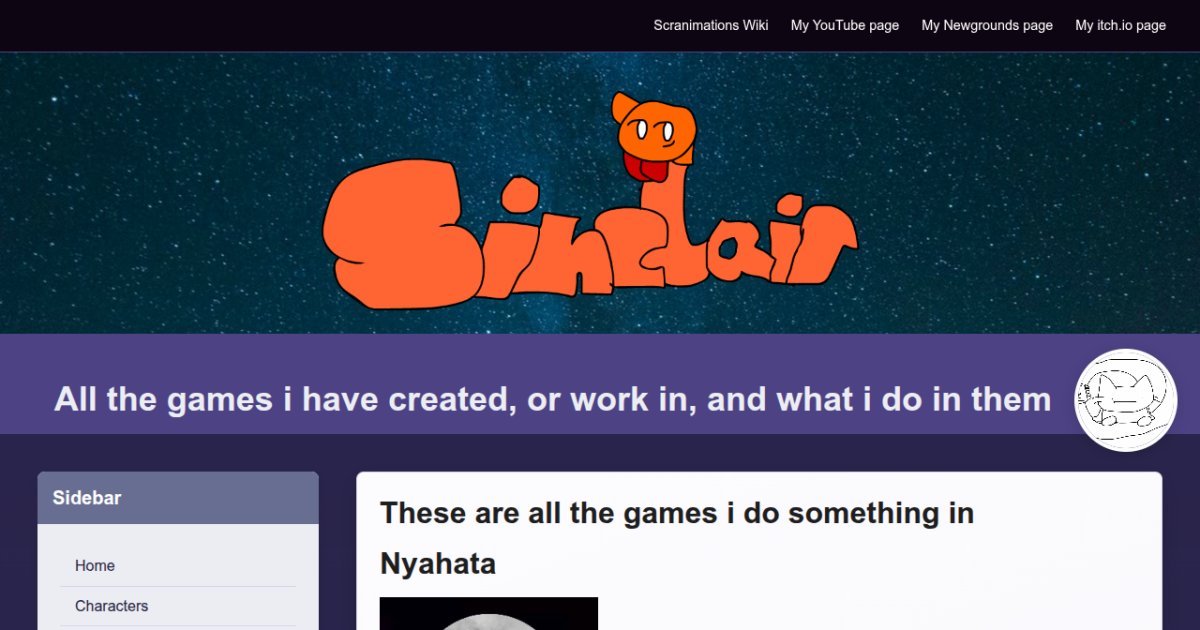Visit My Newgrounds page
The width and height of the screenshot is (1200, 630).
point(986,25)
